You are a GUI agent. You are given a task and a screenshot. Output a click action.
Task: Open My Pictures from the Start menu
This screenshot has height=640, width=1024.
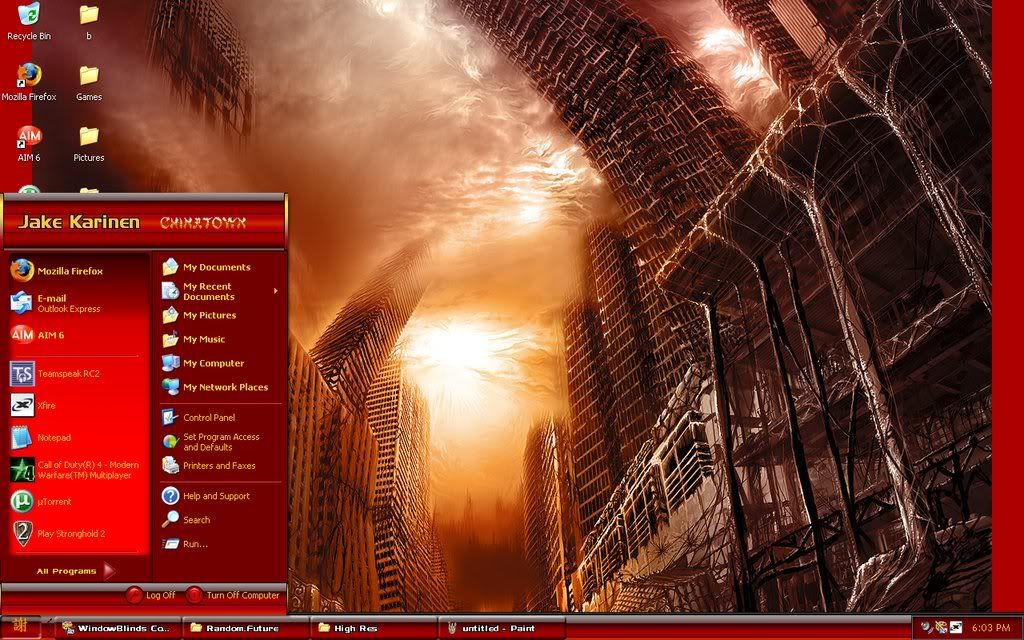pyautogui.click(x=221, y=315)
